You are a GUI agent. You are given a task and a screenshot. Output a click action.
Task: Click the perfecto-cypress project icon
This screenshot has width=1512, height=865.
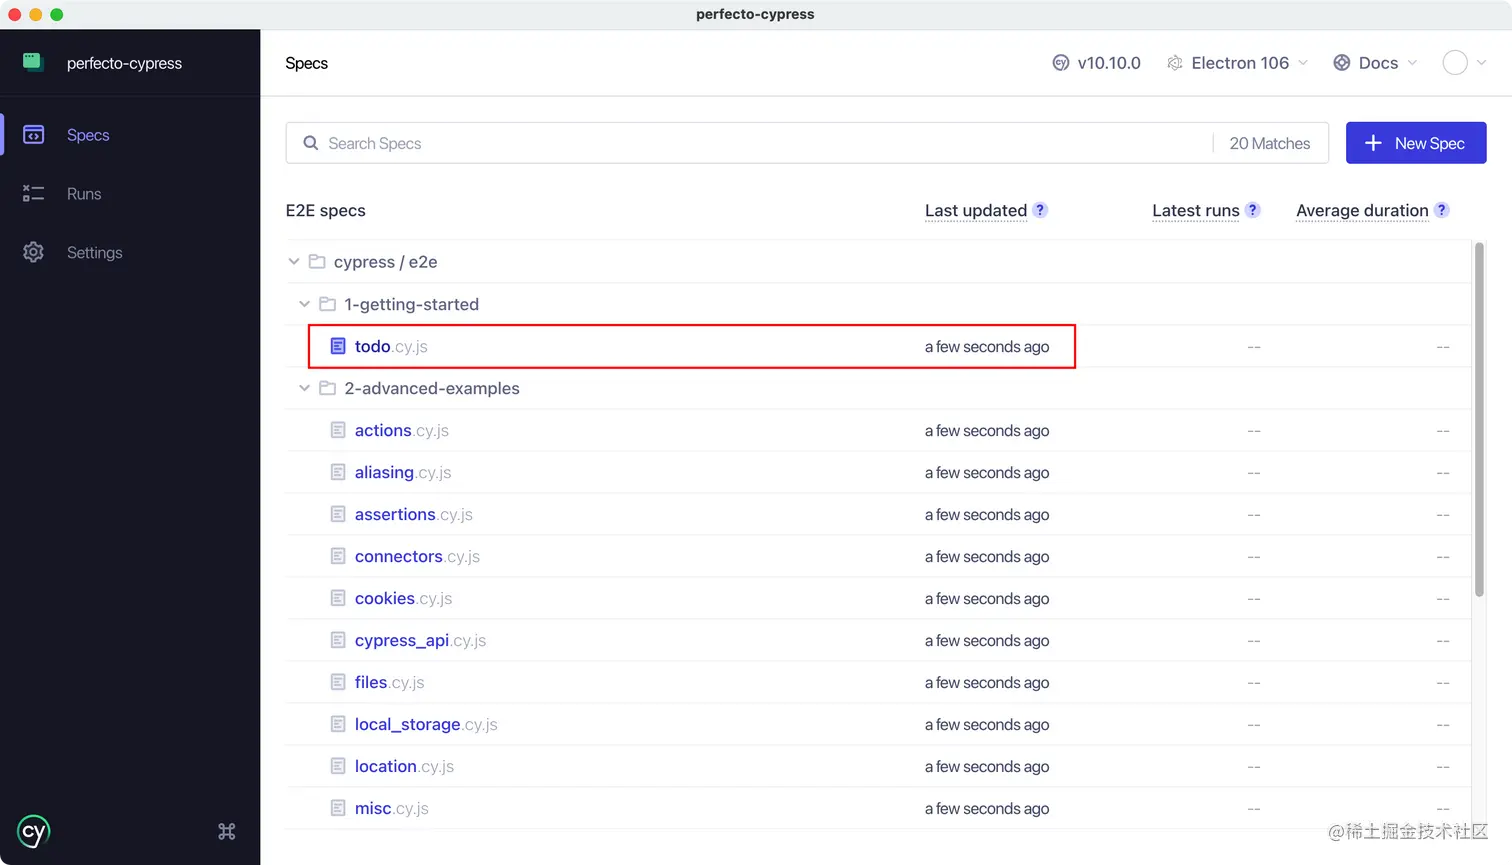33,62
